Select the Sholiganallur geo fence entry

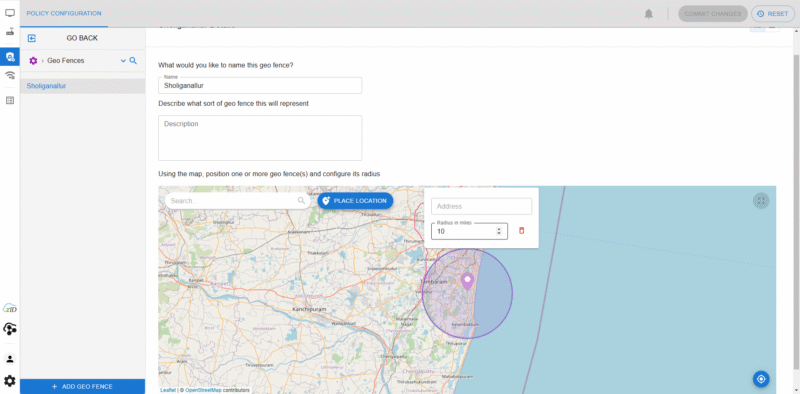point(83,86)
